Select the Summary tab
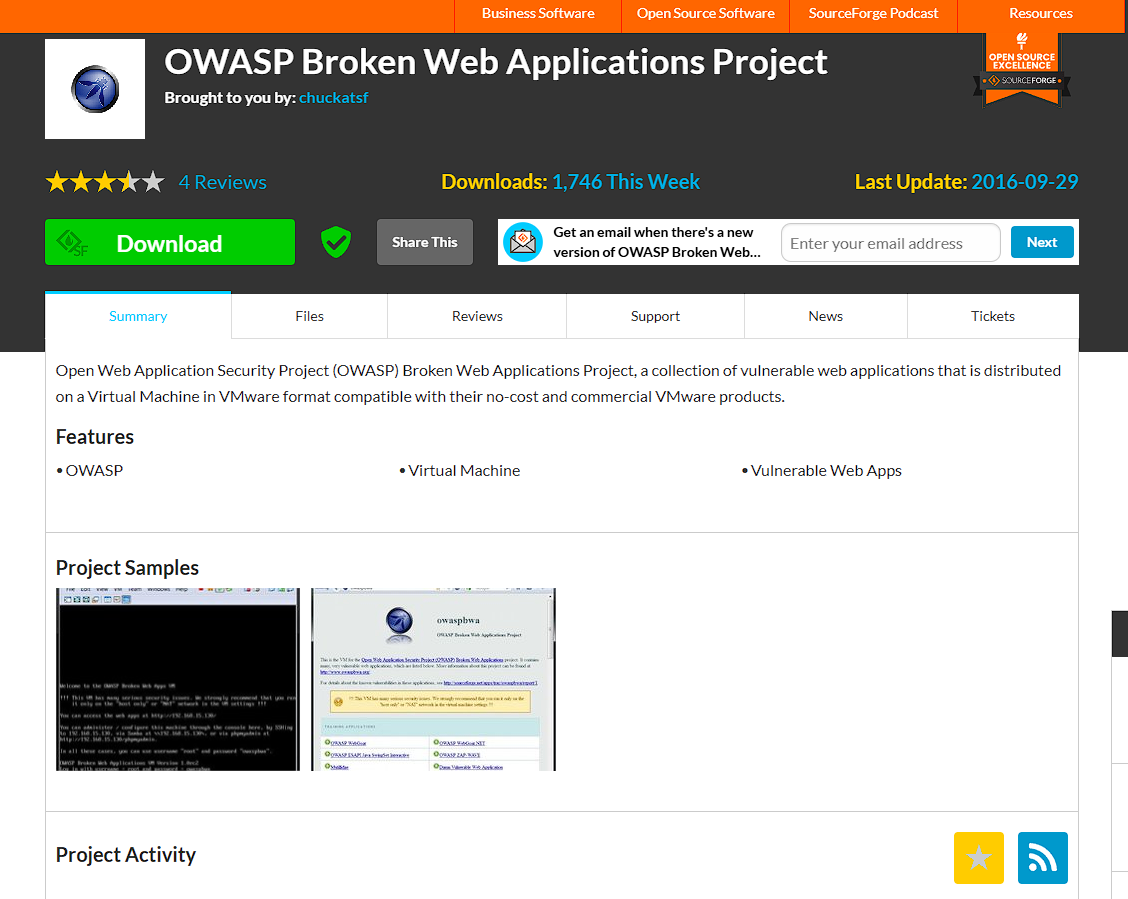 pos(138,316)
